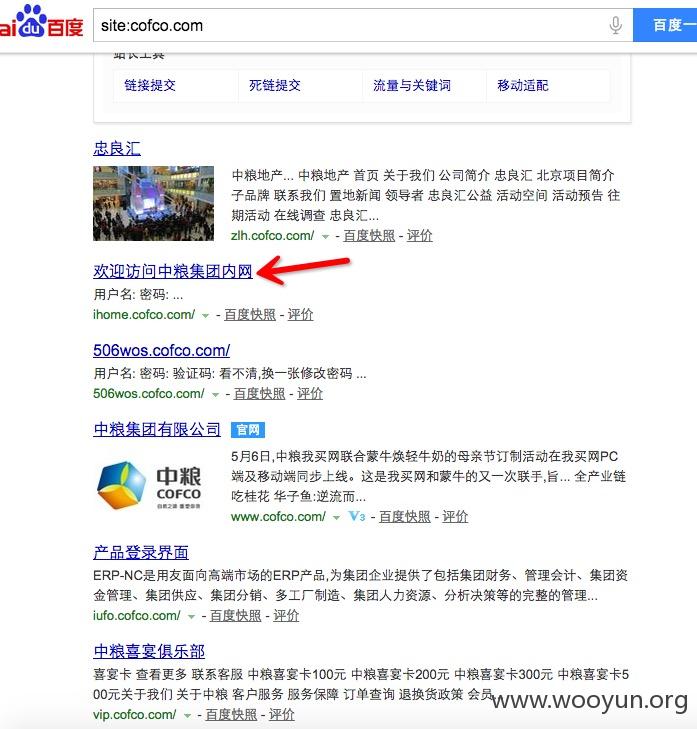The image size is (697, 729).
Task: Click the ihome.cofco.com/ green URL
Action: coord(144,315)
